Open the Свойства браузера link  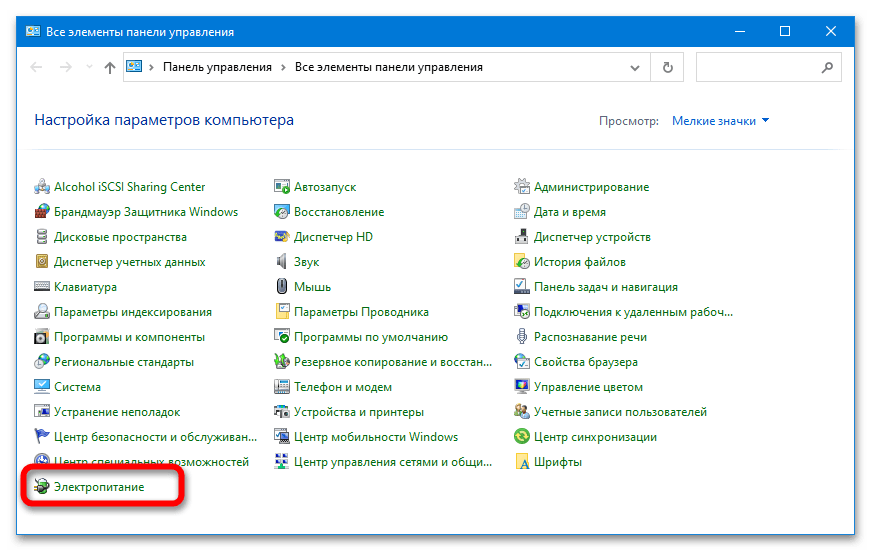(x=585, y=362)
